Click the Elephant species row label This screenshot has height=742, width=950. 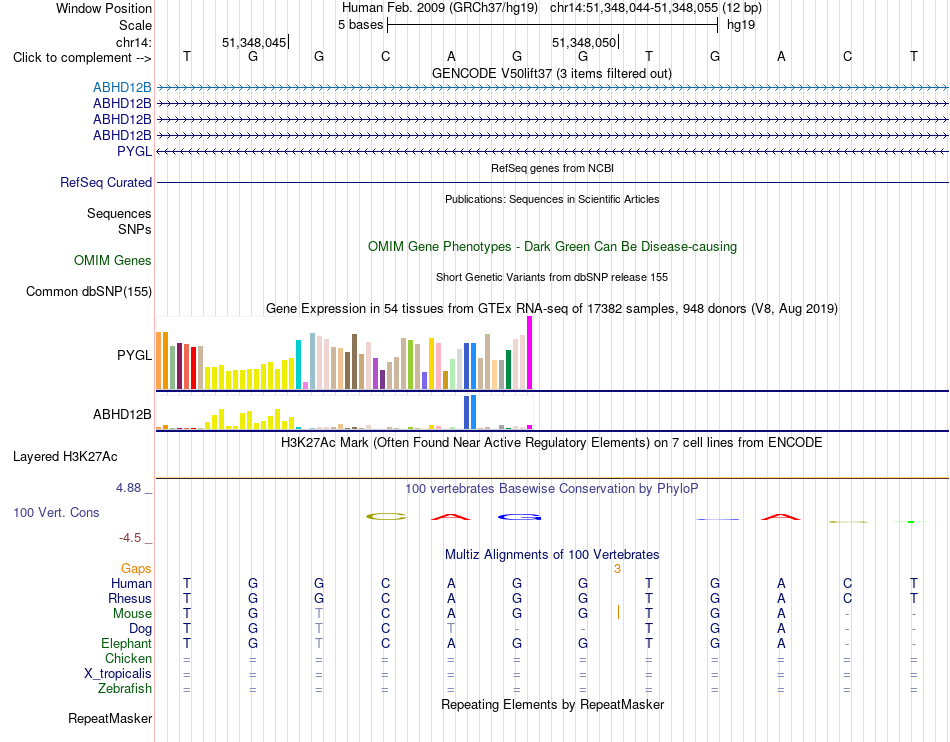126,643
